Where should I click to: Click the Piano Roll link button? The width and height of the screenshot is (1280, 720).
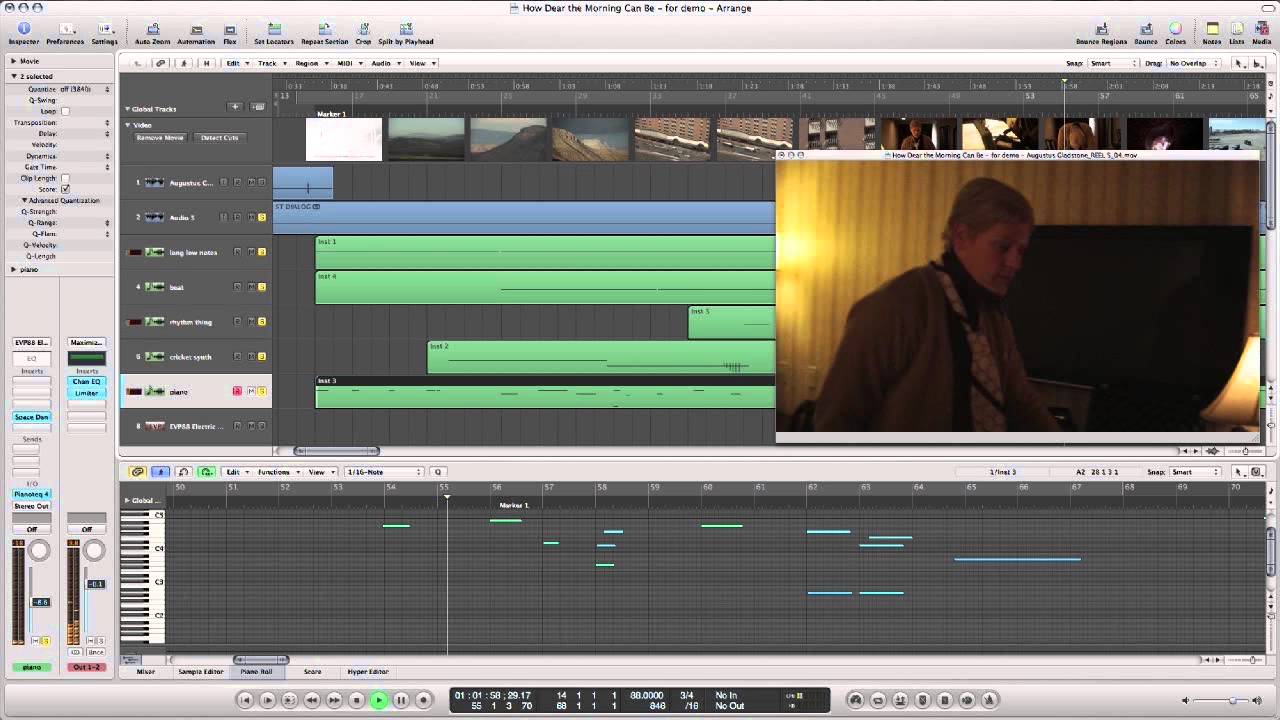pyautogui.click(x=137, y=472)
